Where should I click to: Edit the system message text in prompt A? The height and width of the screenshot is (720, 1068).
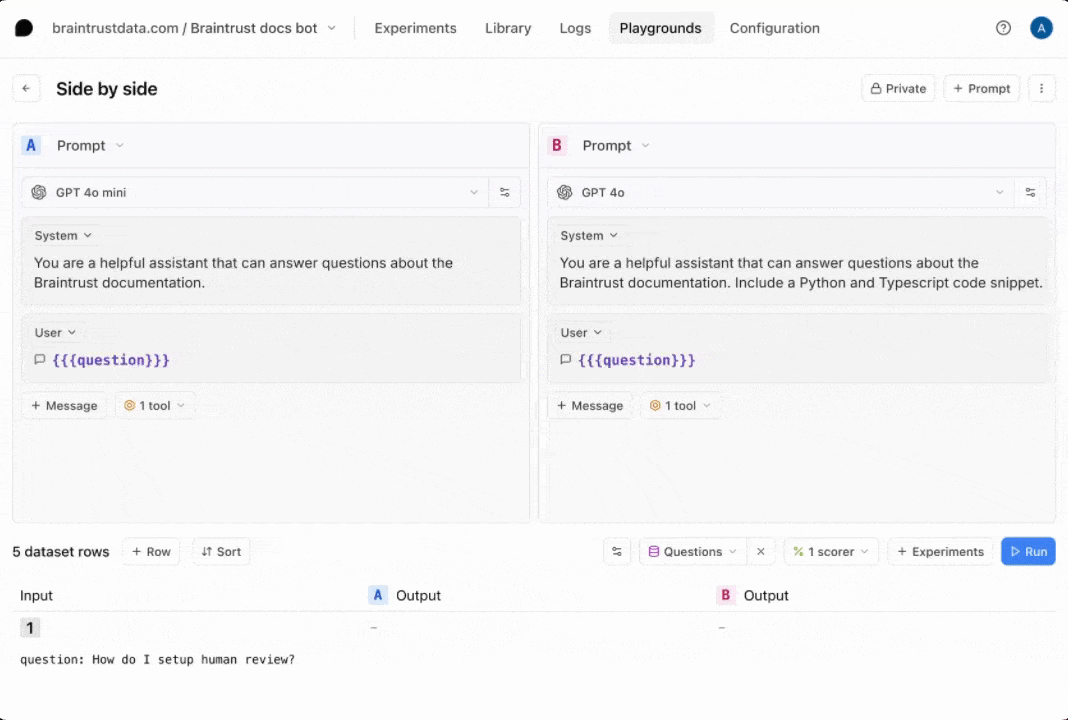click(x=244, y=272)
